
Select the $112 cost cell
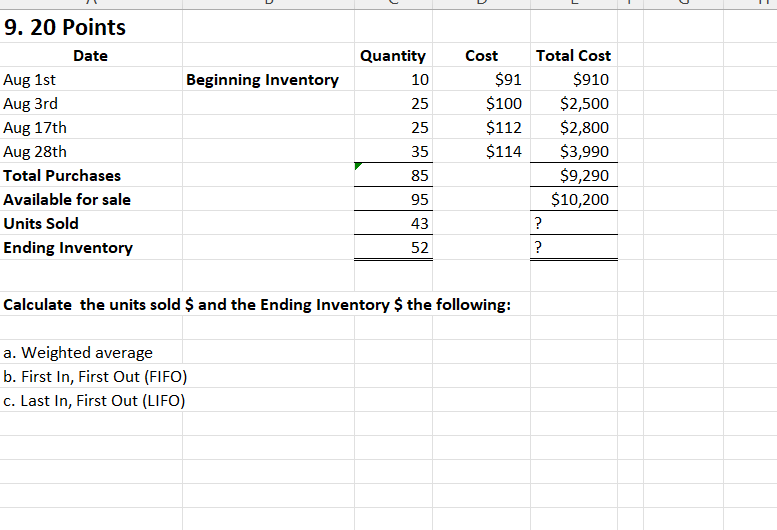481,127
